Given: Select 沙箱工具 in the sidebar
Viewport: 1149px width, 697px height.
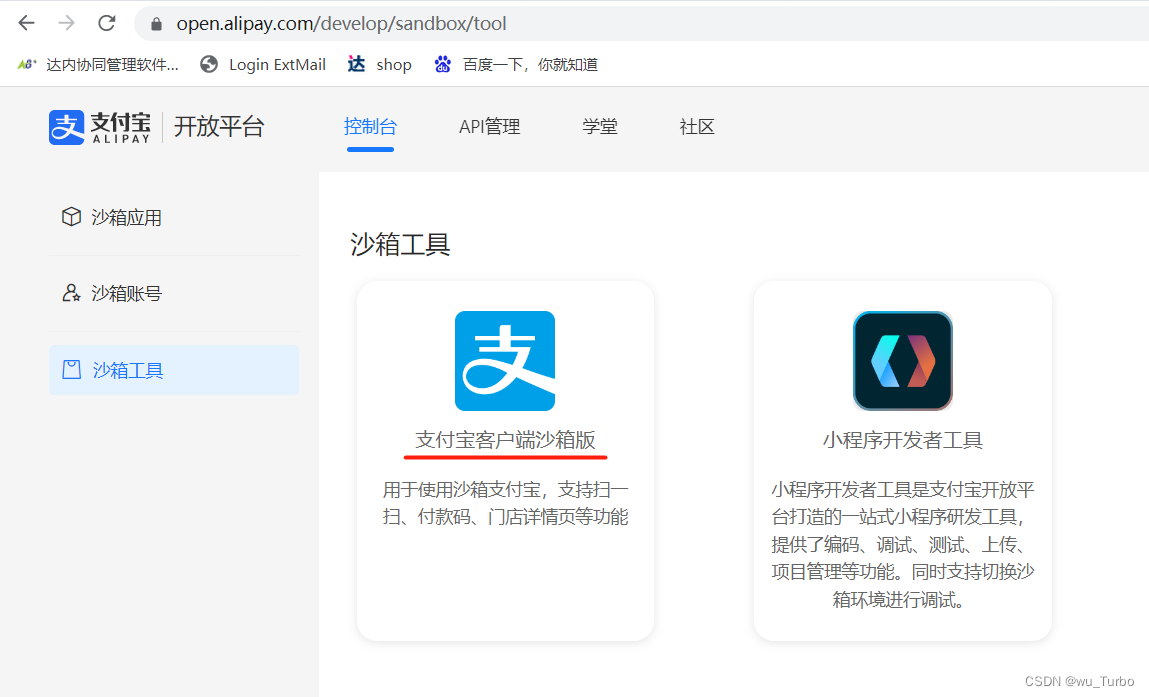Looking at the screenshot, I should (174, 370).
